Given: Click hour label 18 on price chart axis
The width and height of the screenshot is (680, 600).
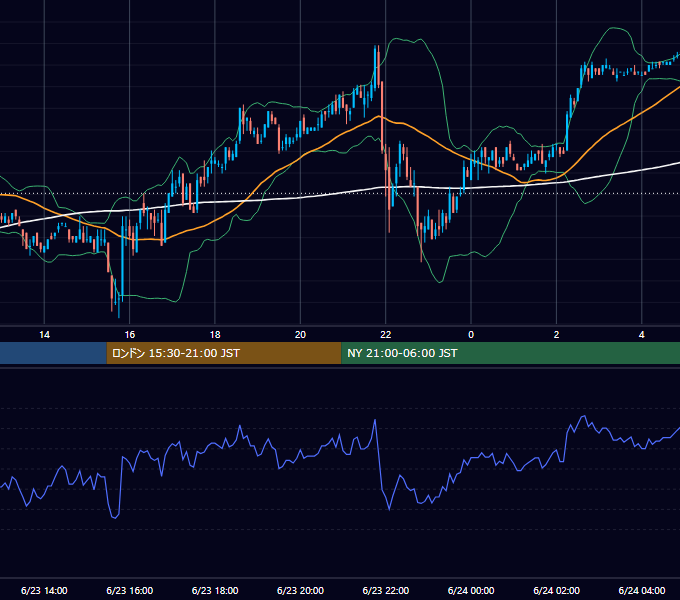Looking at the screenshot, I should pos(215,335).
